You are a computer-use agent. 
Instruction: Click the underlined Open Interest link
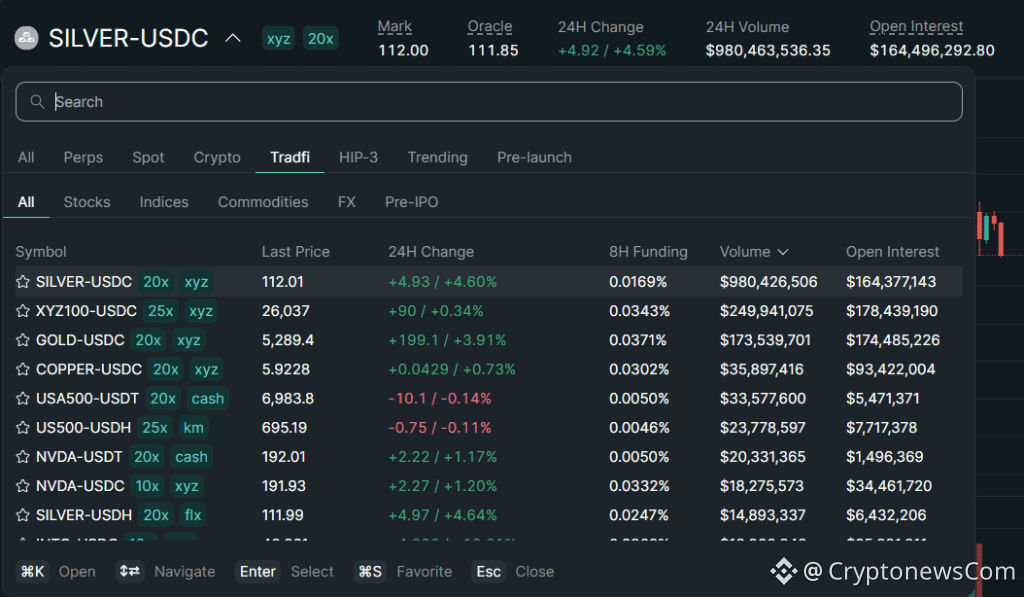tap(916, 27)
